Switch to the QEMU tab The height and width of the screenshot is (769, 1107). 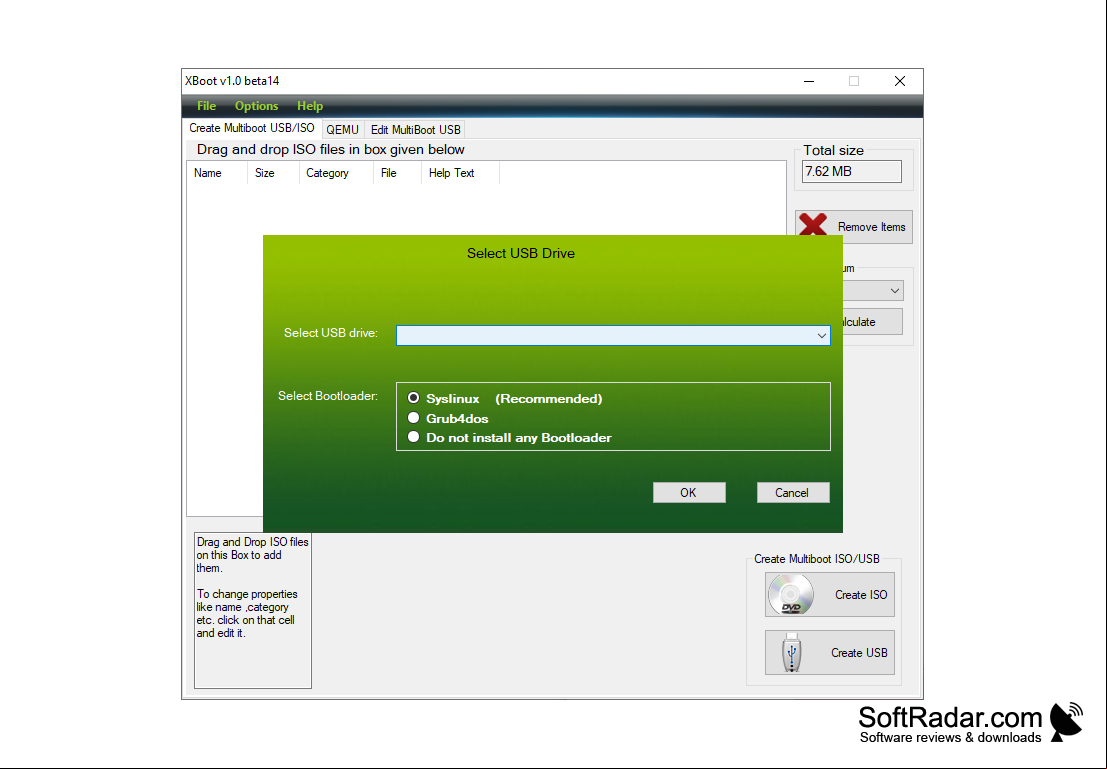[x=342, y=130]
